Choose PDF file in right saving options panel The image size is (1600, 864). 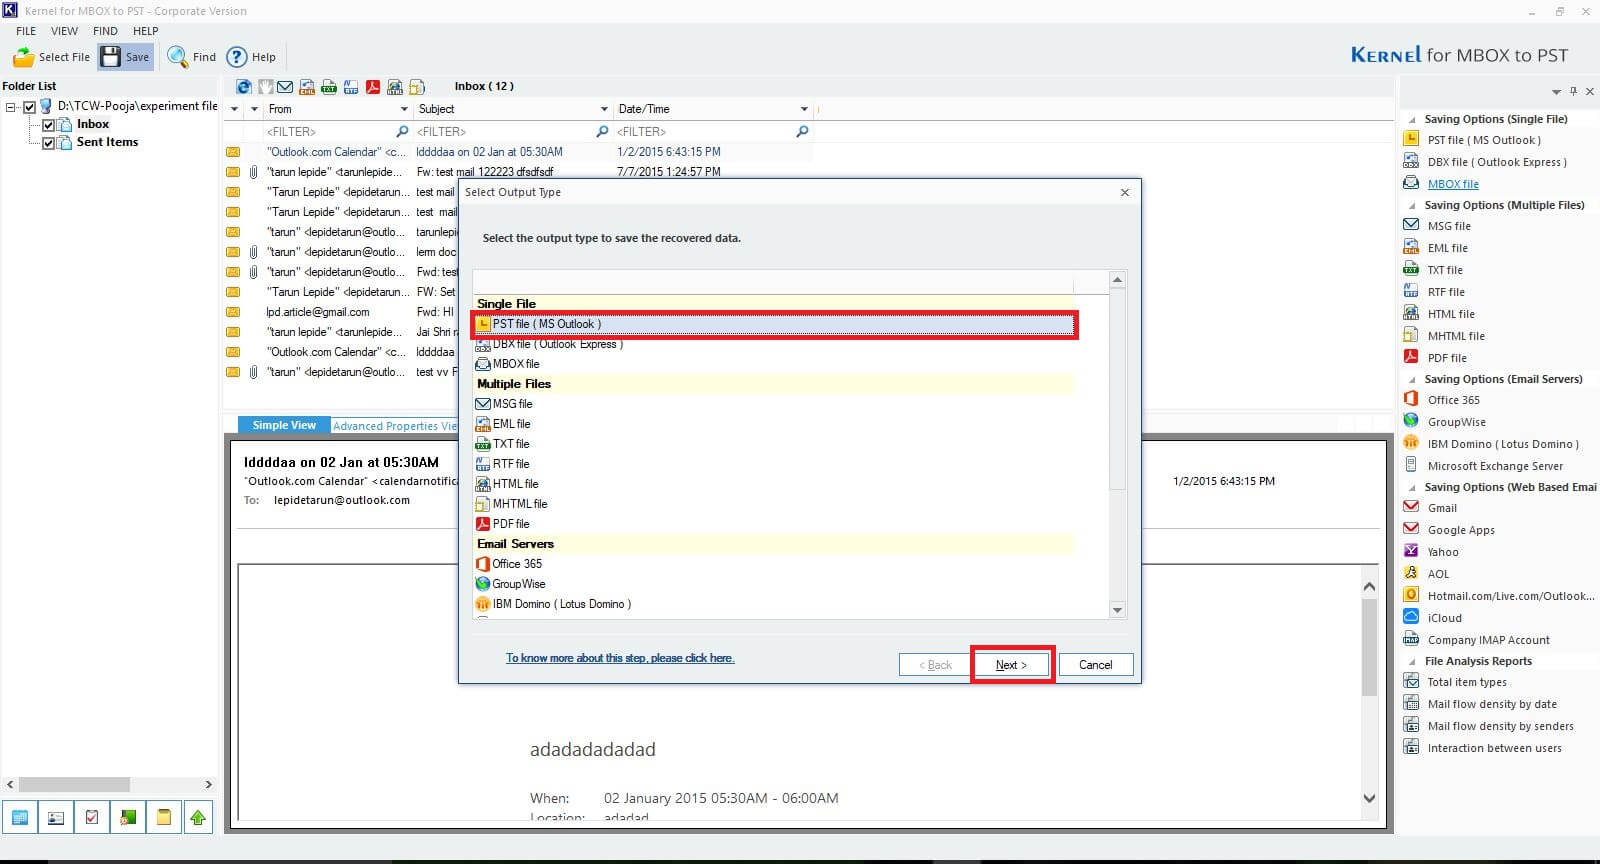(x=1446, y=358)
